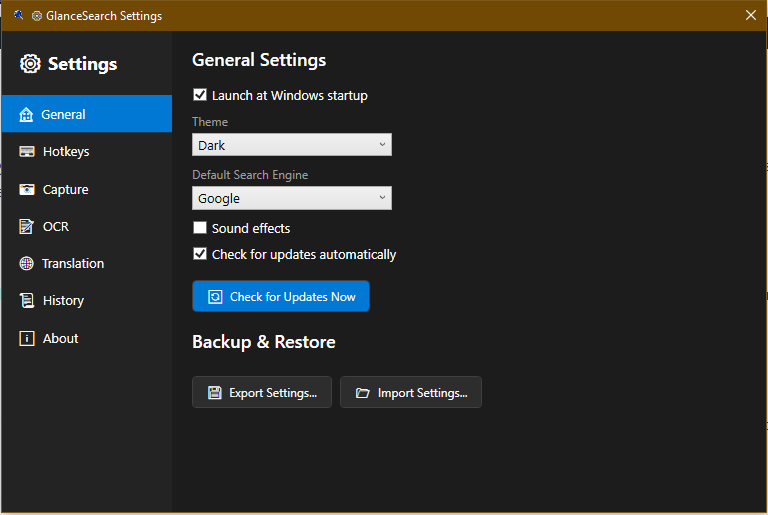Uncheck Check for updates automatically
The height and width of the screenshot is (515, 768).
[200, 253]
